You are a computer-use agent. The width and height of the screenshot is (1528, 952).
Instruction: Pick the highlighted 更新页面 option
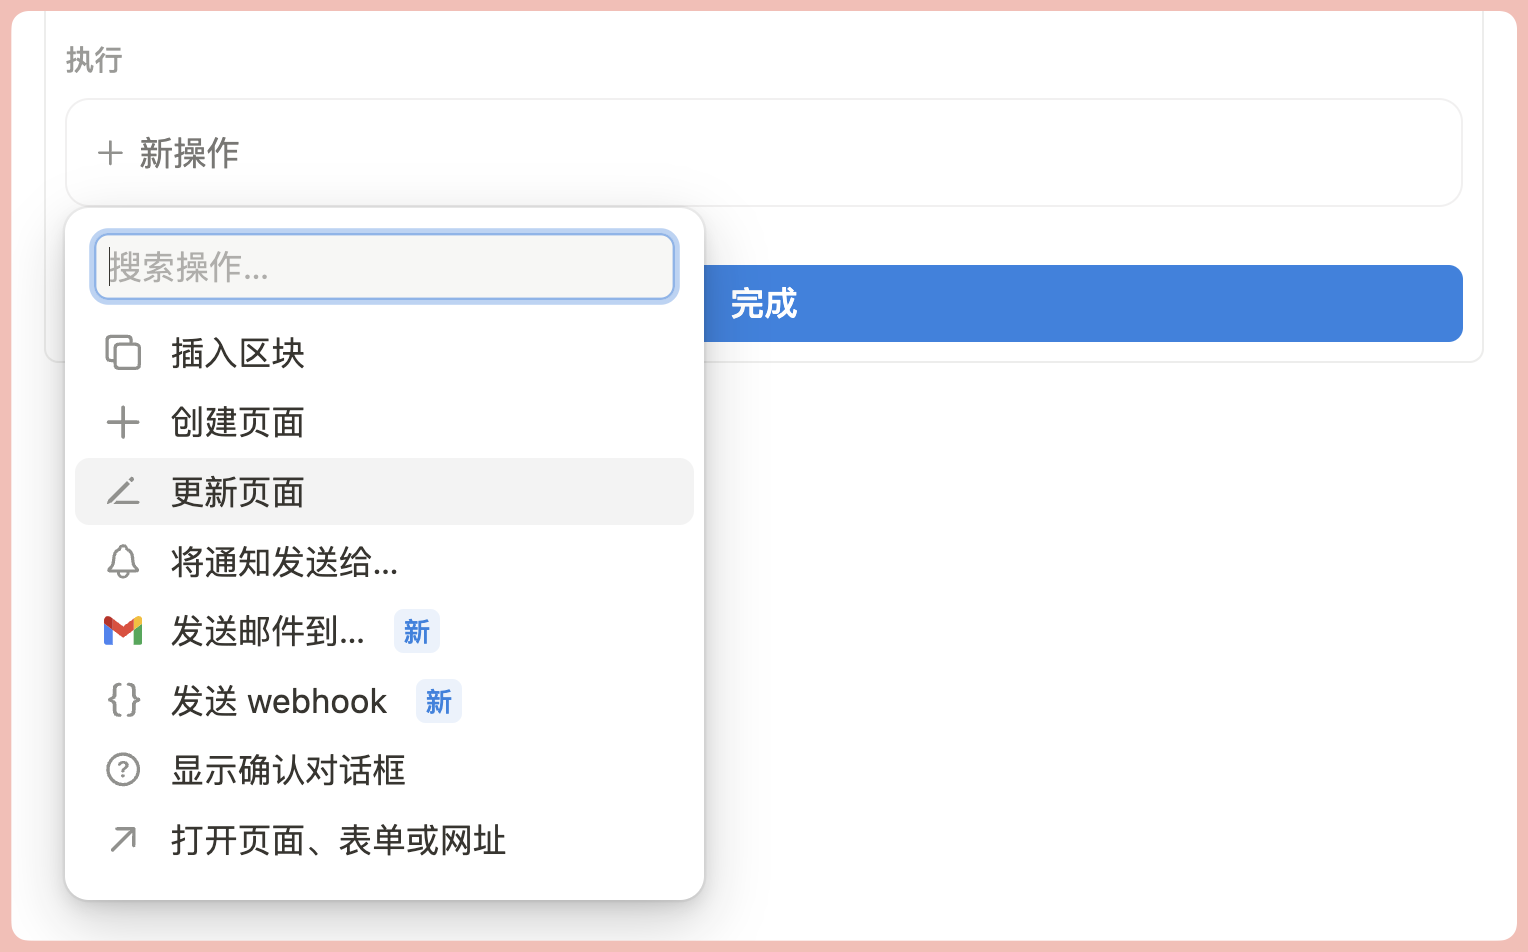coord(238,492)
